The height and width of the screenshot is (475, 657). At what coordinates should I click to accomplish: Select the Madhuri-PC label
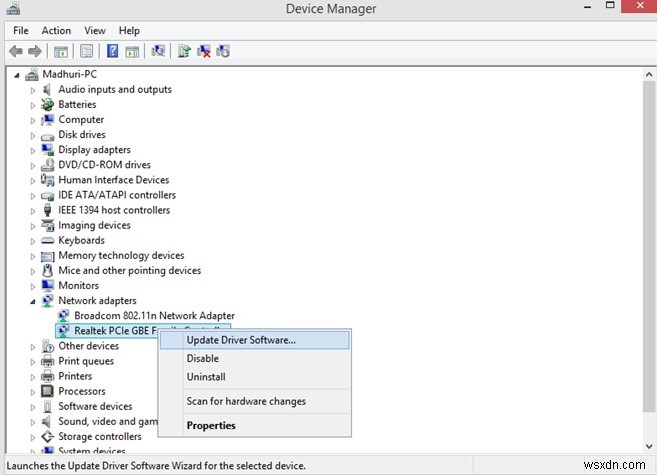(70, 74)
